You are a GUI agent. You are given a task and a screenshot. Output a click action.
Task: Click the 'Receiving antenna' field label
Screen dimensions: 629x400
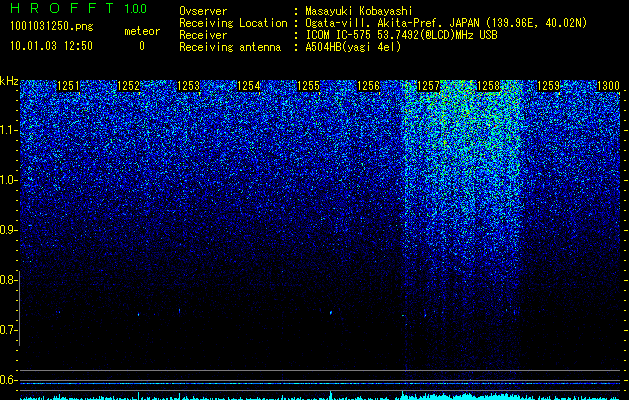coord(230,47)
